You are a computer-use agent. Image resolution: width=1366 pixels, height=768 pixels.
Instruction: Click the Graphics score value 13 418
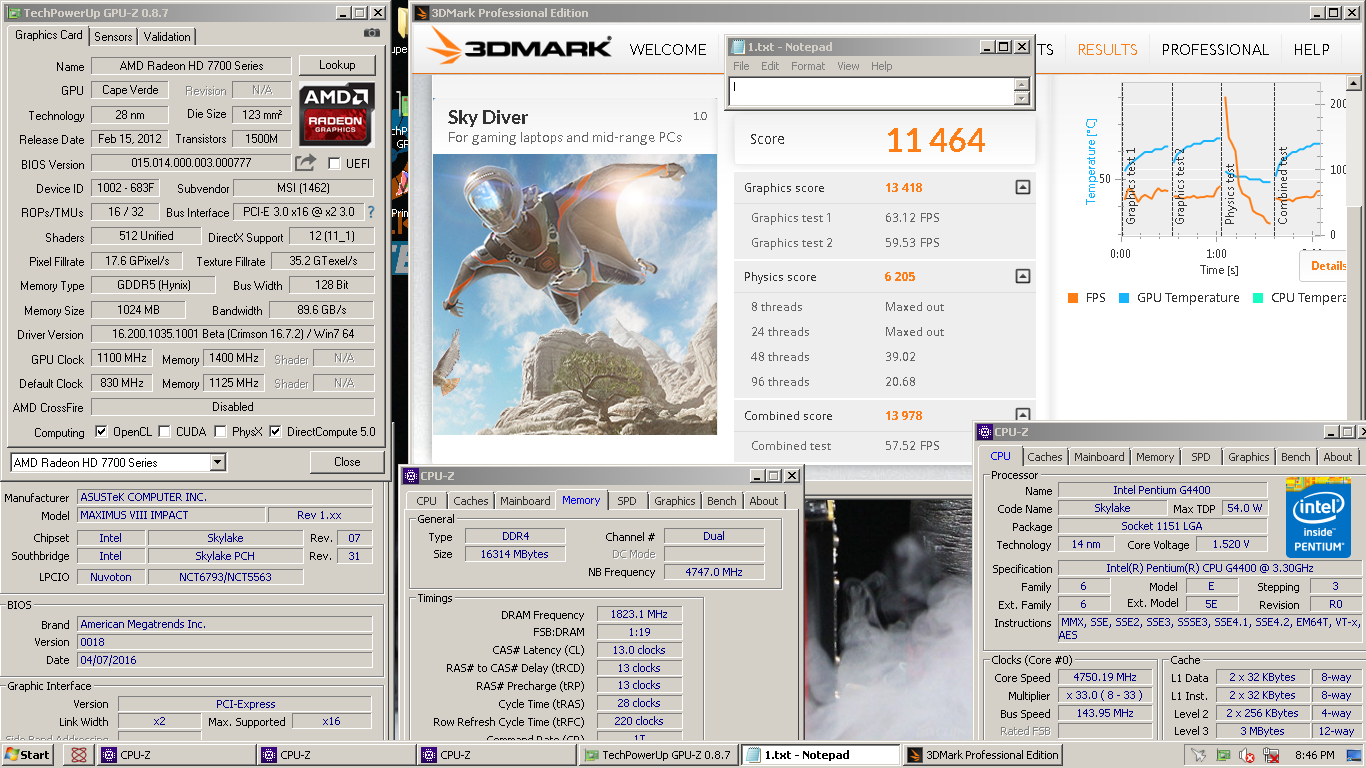click(x=904, y=187)
